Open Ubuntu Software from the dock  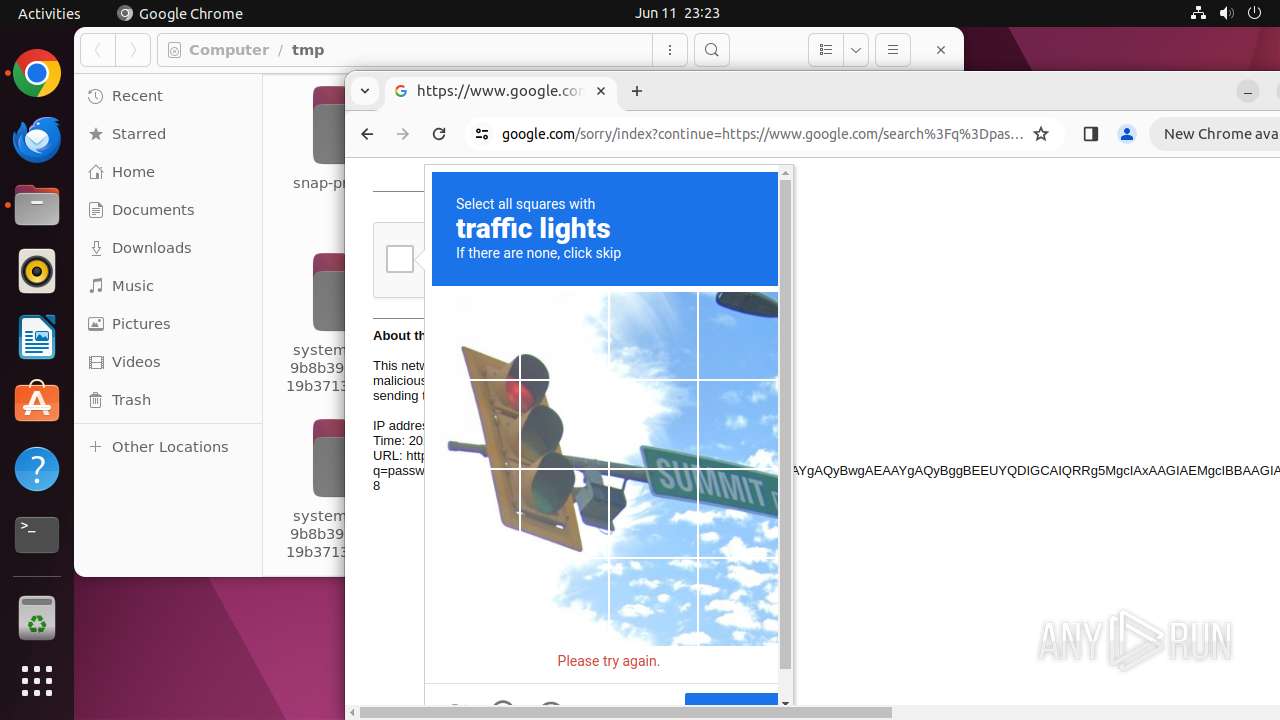pos(37,403)
